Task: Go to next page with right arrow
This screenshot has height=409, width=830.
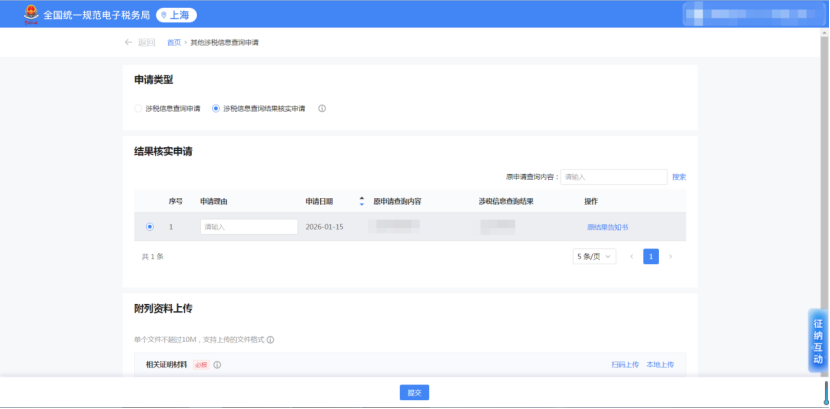Action: [x=670, y=257]
